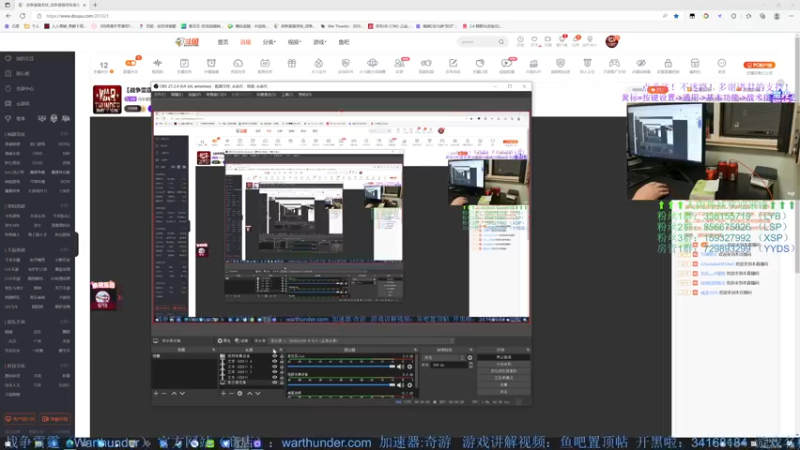The height and width of the screenshot is (450, 800).
Task: Hide the third source via eye icon in OBS
Action: [274, 366]
